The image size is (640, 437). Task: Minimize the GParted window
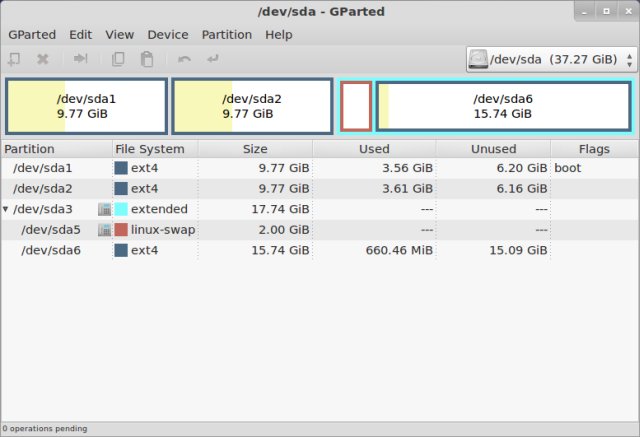click(584, 11)
